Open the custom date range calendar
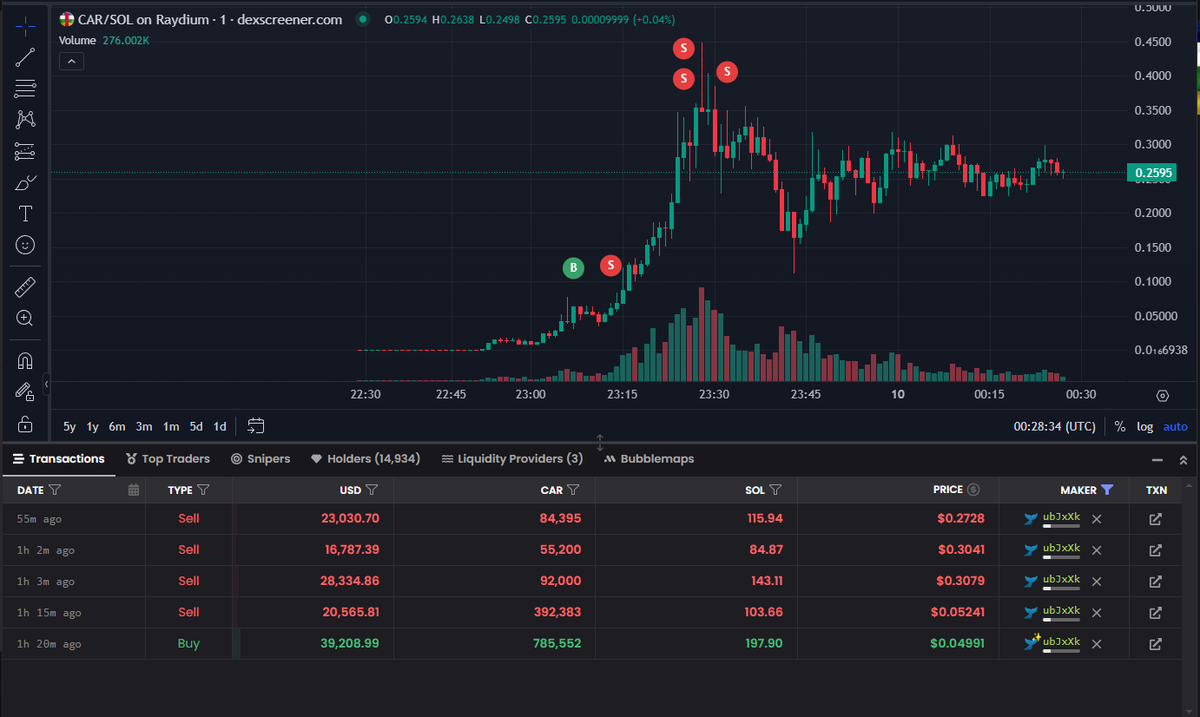Screen dimensions: 1200x717 point(256,425)
